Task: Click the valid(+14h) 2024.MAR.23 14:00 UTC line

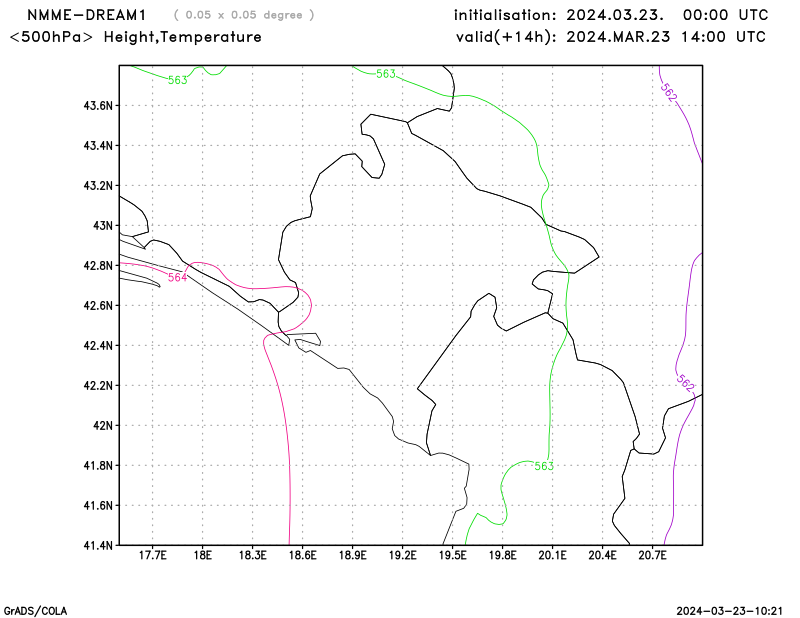Action: tap(611, 37)
